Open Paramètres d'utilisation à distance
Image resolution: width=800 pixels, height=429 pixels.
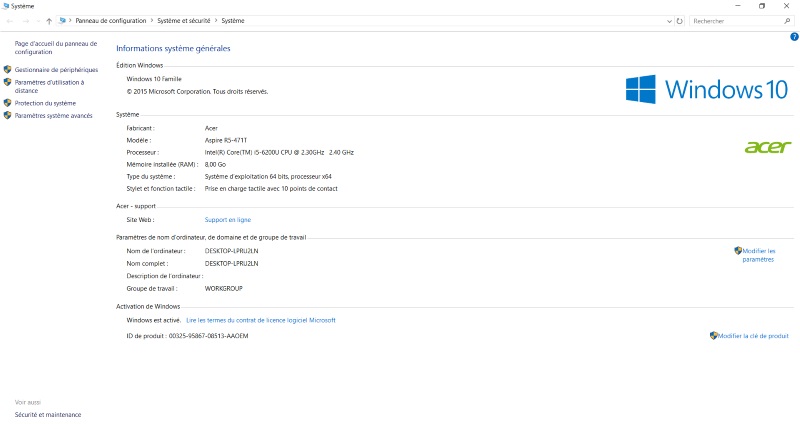pos(49,86)
